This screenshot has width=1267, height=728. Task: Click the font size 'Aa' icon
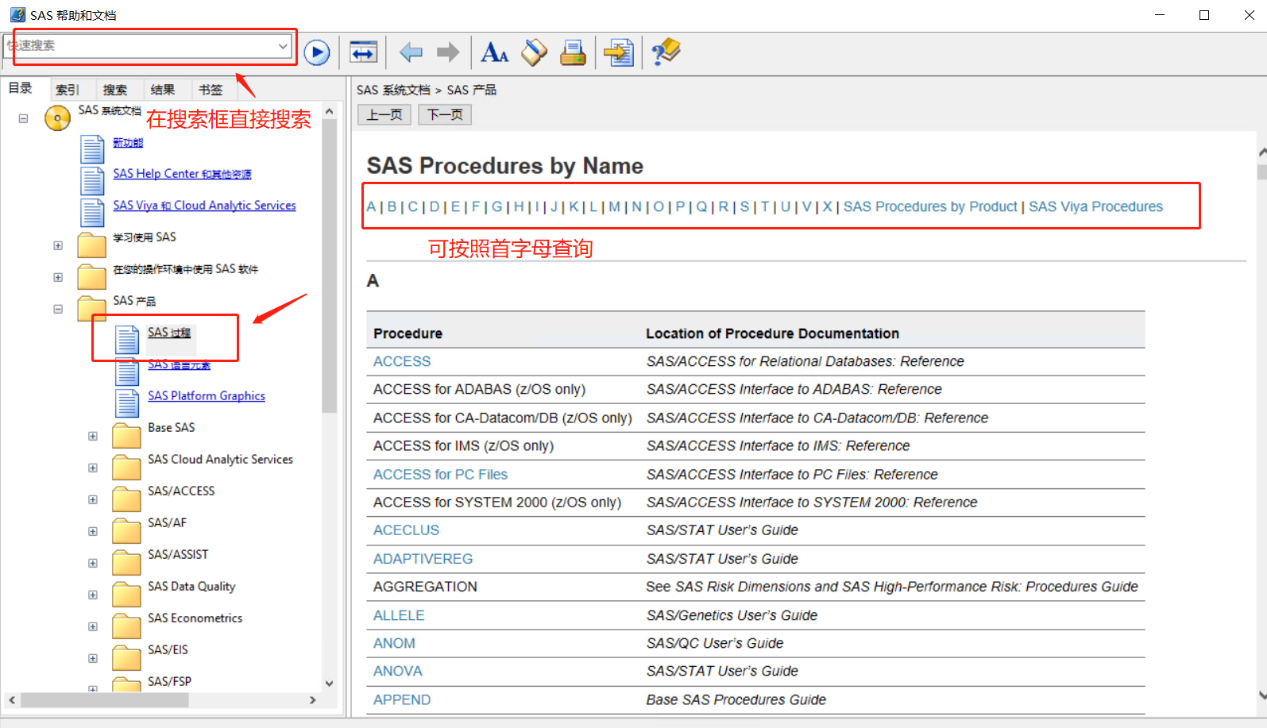tap(494, 52)
